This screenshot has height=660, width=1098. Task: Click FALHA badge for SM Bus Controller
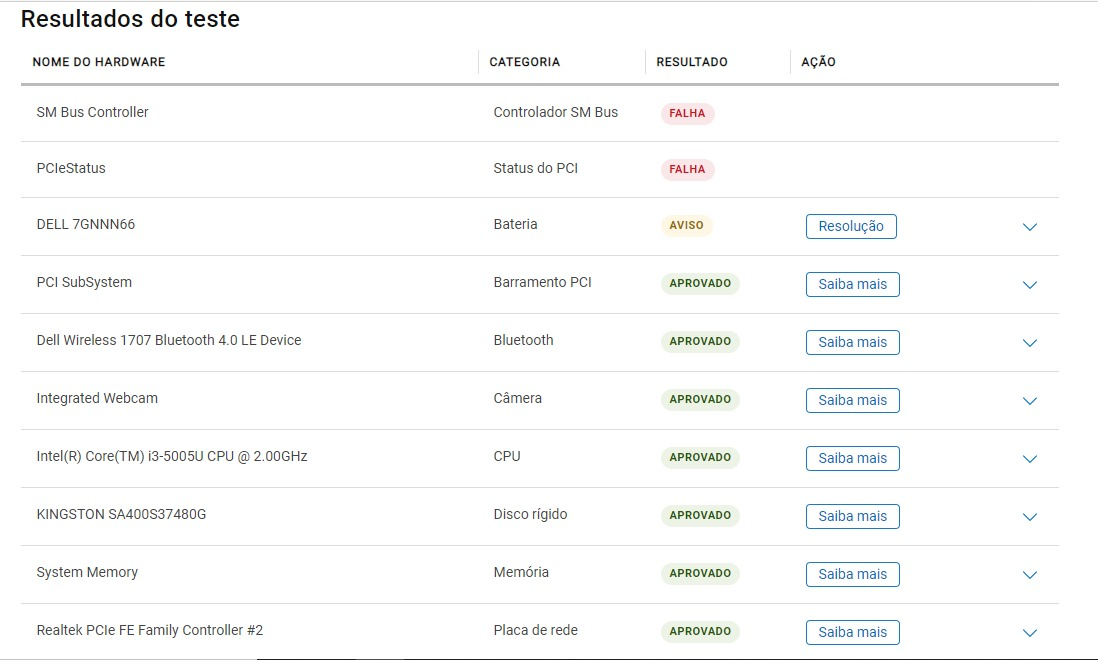point(687,113)
